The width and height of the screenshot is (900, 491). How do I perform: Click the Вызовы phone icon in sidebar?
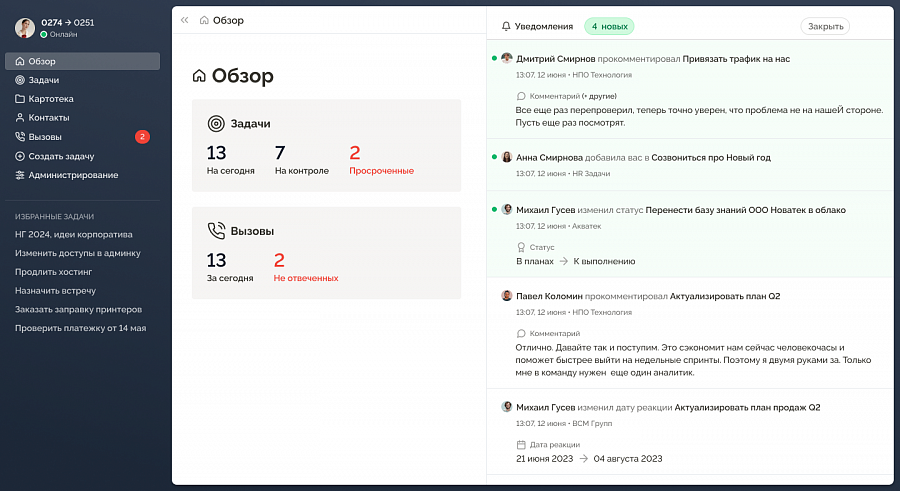click(20, 137)
